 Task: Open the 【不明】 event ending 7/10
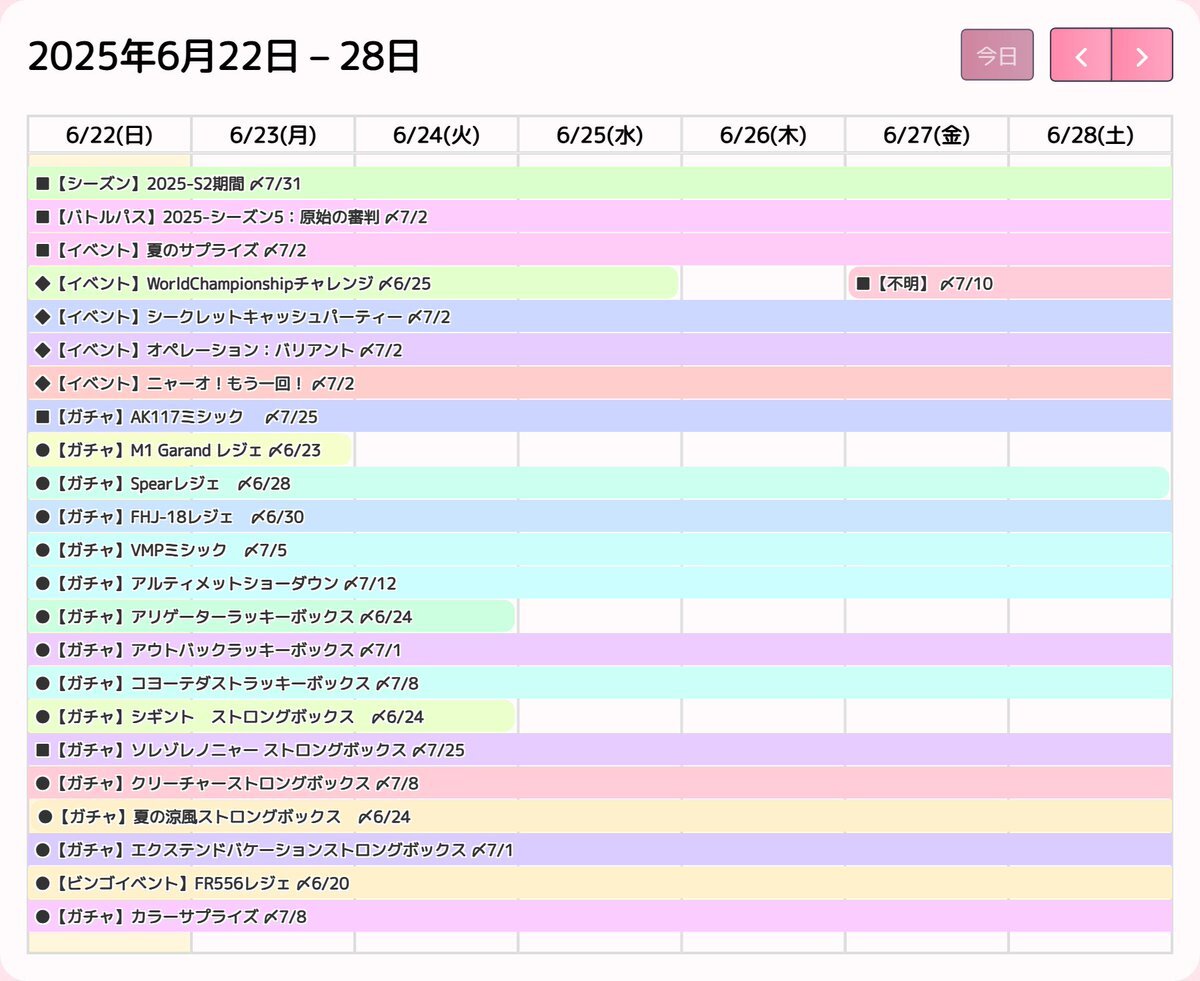[1010, 283]
